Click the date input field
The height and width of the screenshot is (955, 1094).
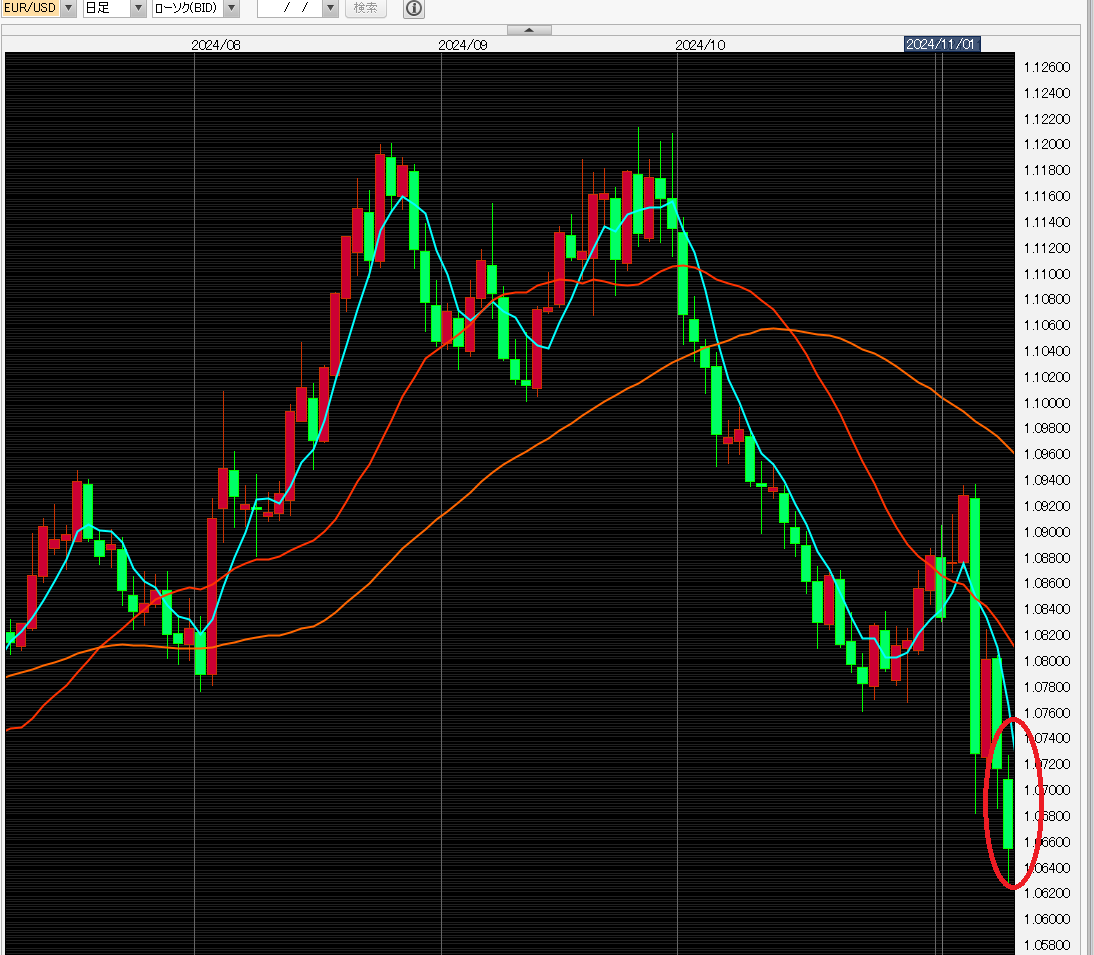[x=289, y=9]
